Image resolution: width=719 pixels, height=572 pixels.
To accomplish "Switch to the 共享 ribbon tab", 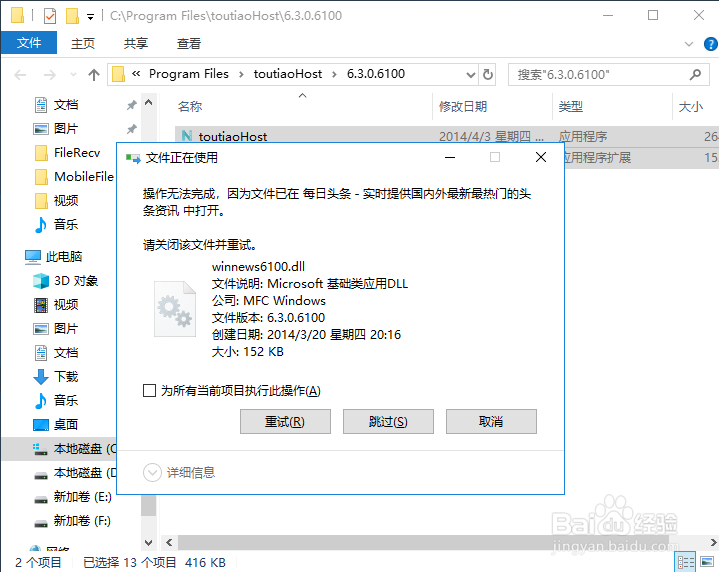I will tap(136, 44).
